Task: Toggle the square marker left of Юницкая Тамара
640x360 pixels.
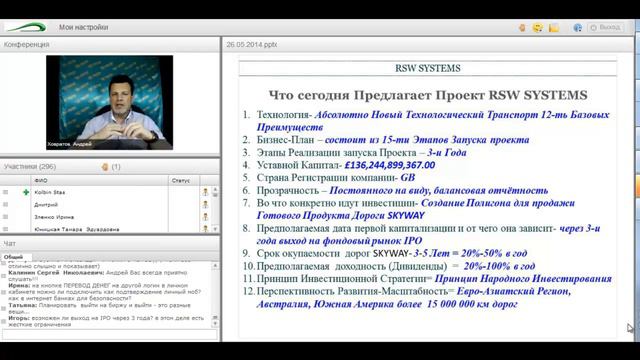Action: (5, 229)
